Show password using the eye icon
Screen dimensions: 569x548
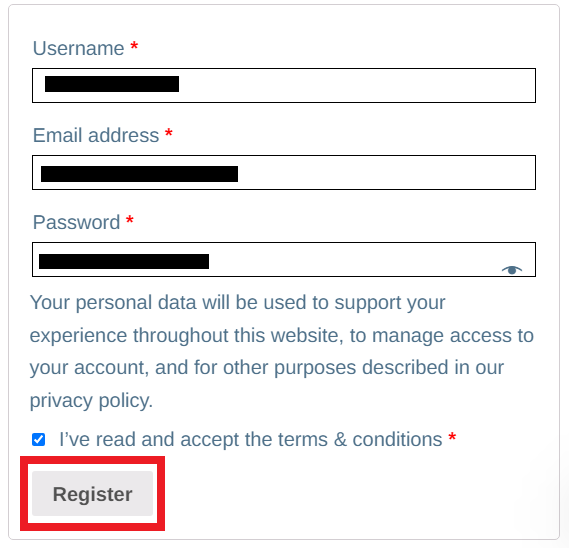[512, 270]
